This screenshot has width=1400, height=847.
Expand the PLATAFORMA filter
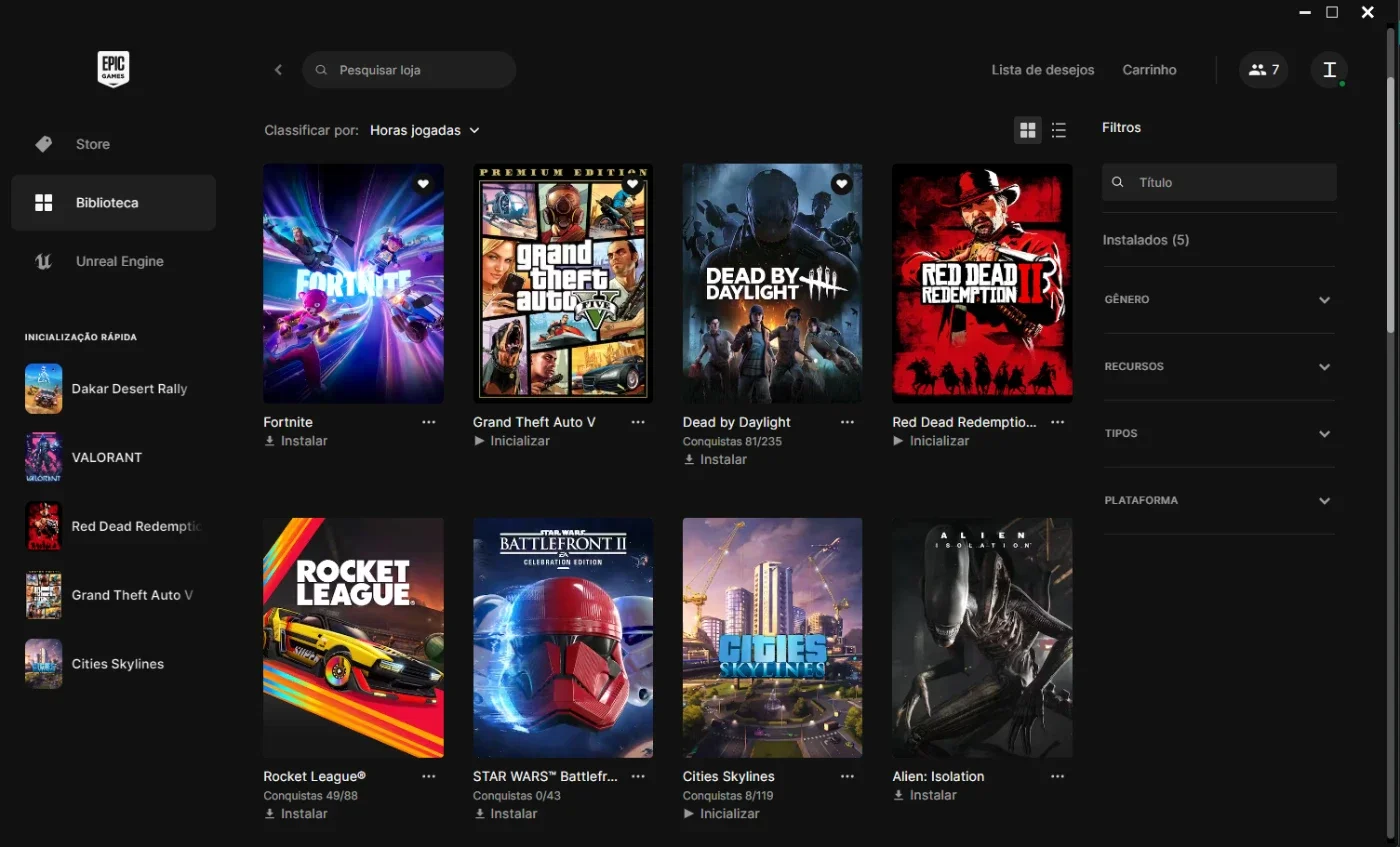(1219, 500)
